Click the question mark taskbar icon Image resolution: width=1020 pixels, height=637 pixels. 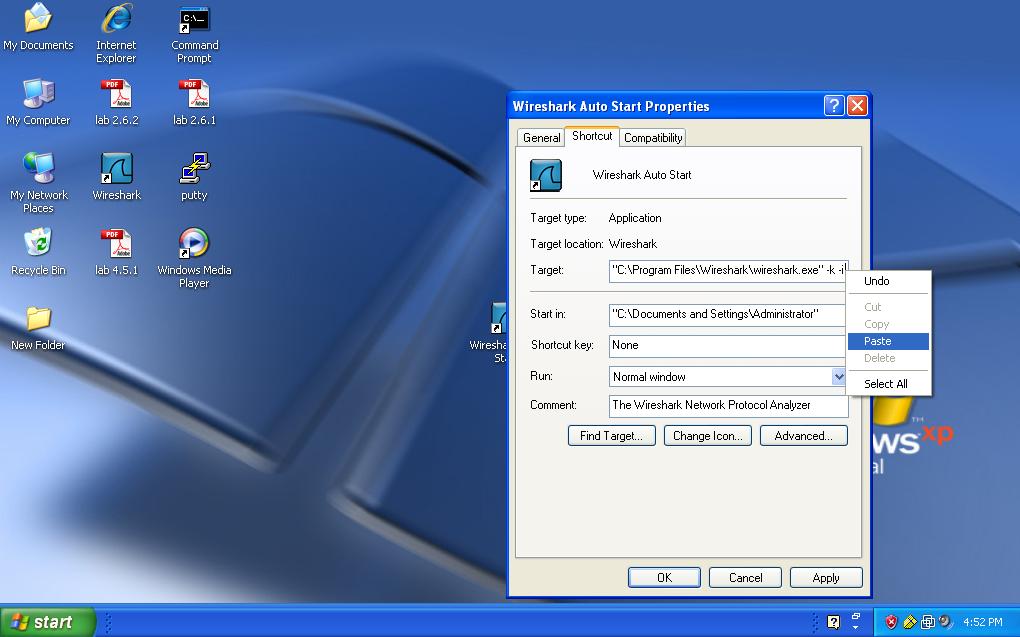(x=833, y=622)
